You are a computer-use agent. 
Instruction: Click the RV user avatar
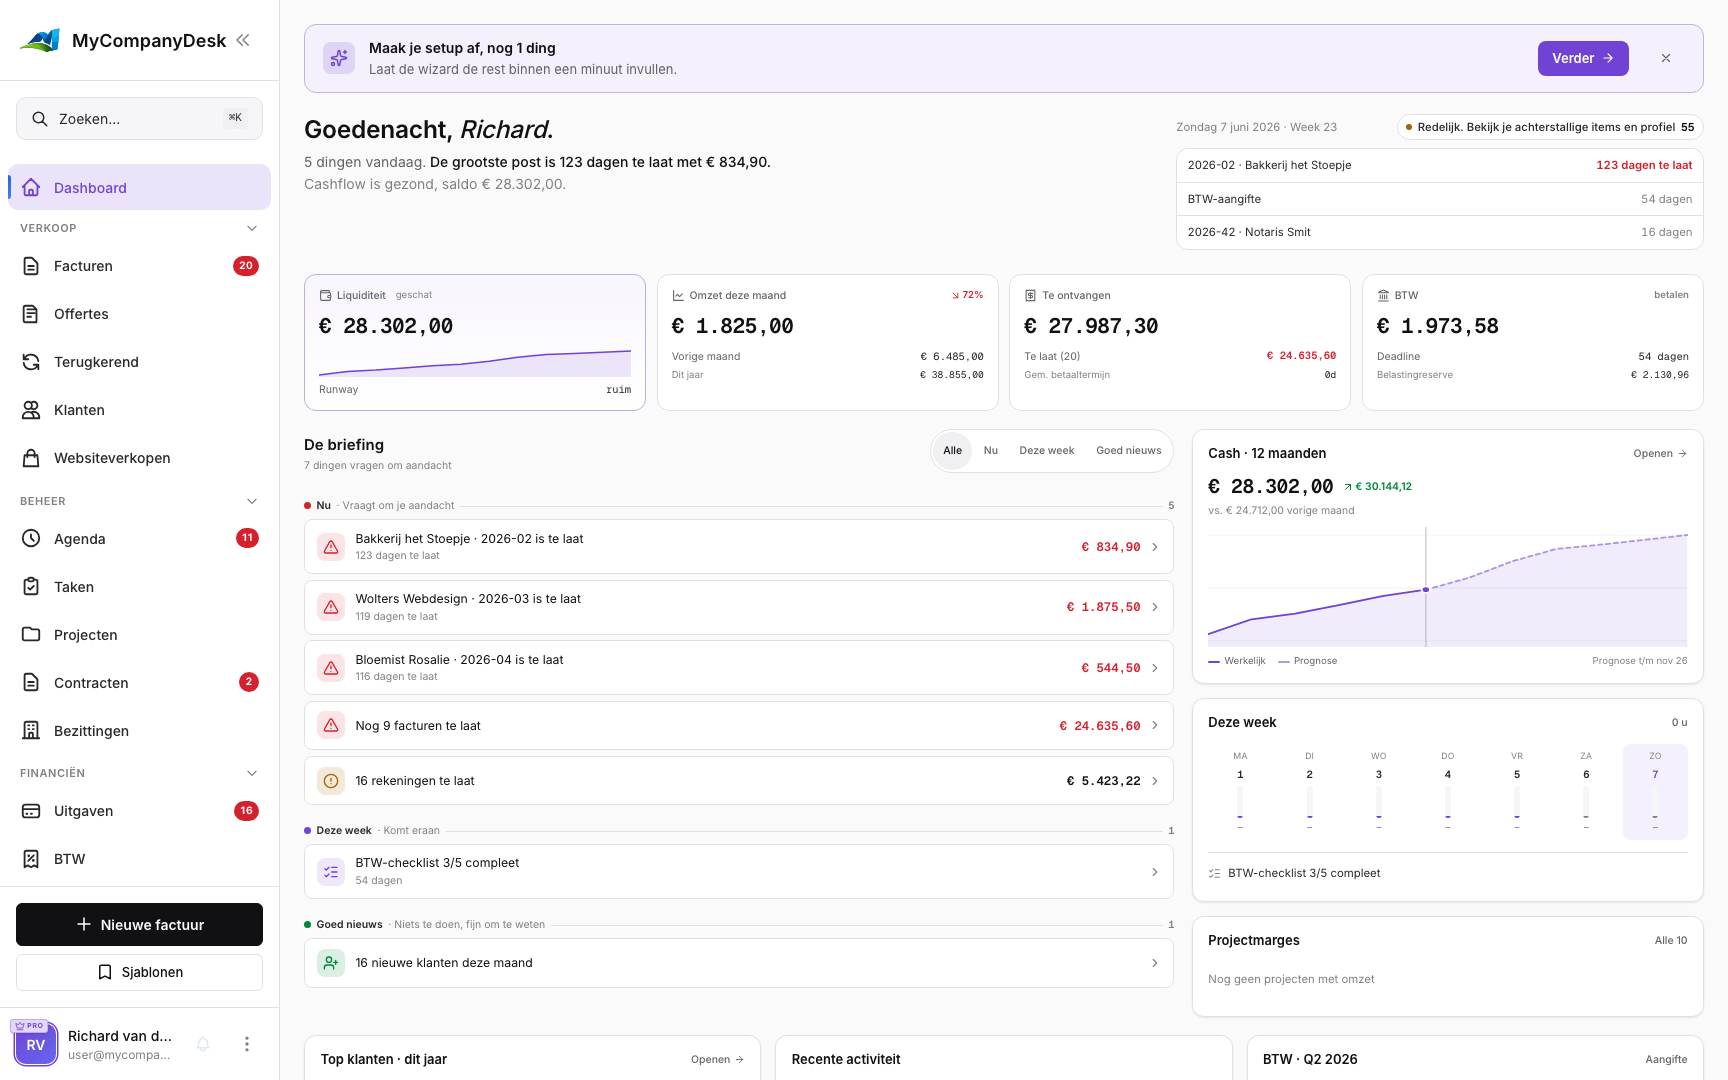[35, 1044]
